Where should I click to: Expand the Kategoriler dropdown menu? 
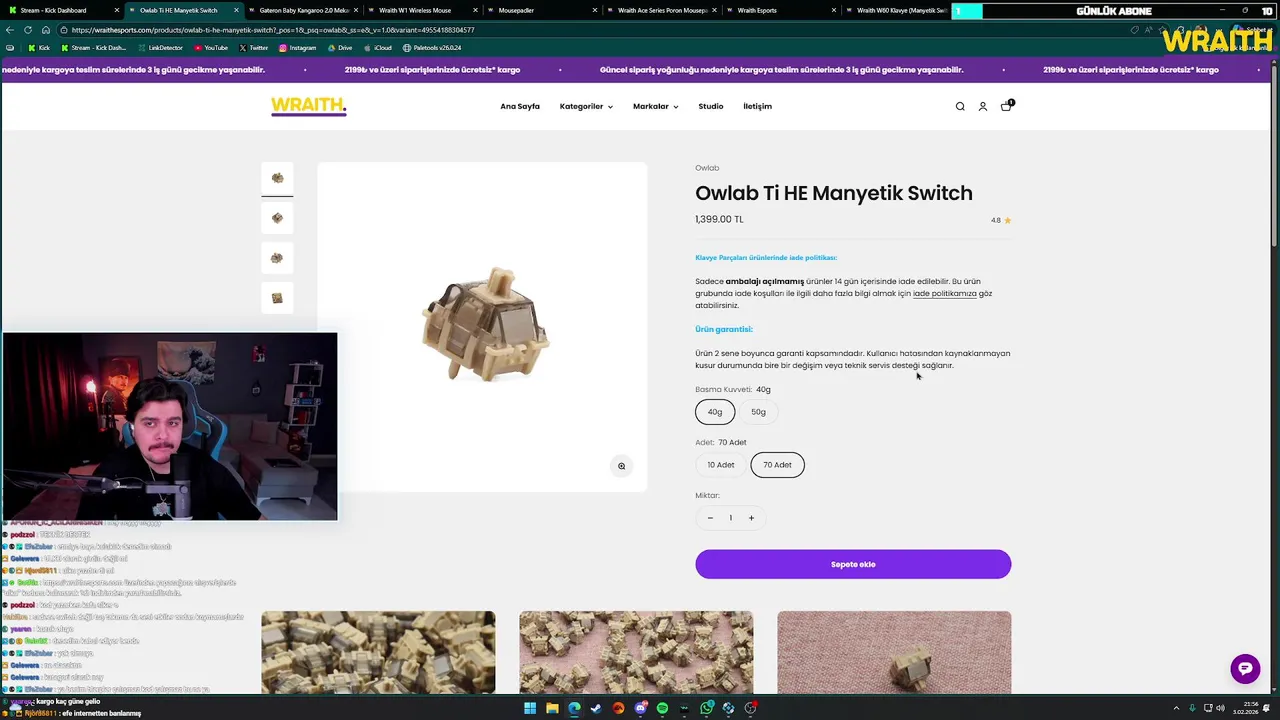[586, 107]
